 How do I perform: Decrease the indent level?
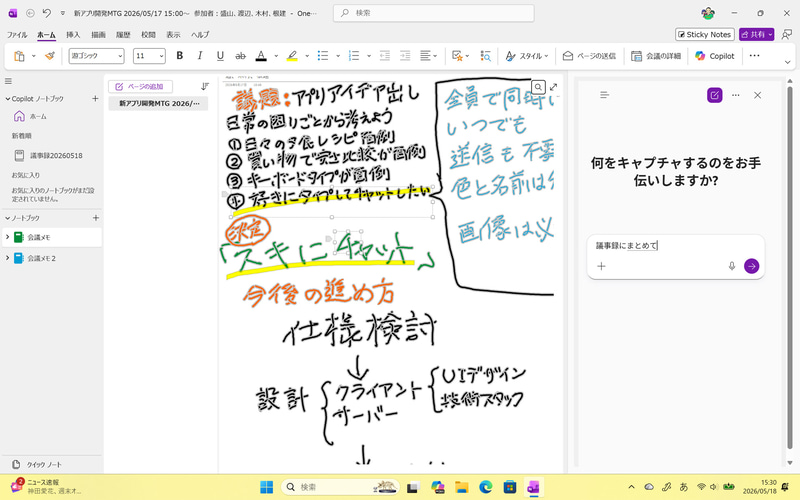click(x=385, y=56)
